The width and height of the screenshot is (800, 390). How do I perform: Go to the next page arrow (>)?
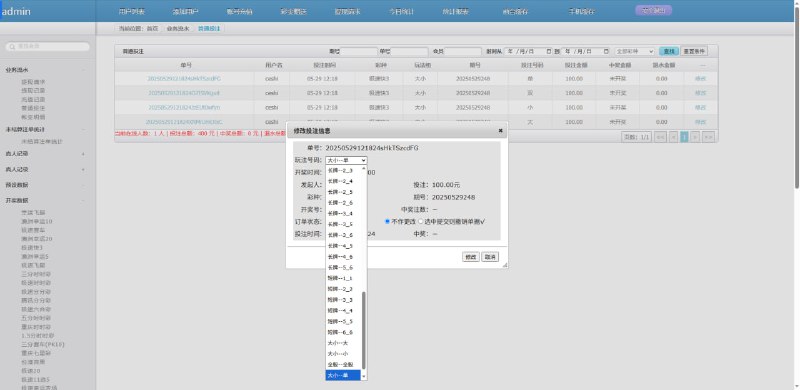click(695, 137)
